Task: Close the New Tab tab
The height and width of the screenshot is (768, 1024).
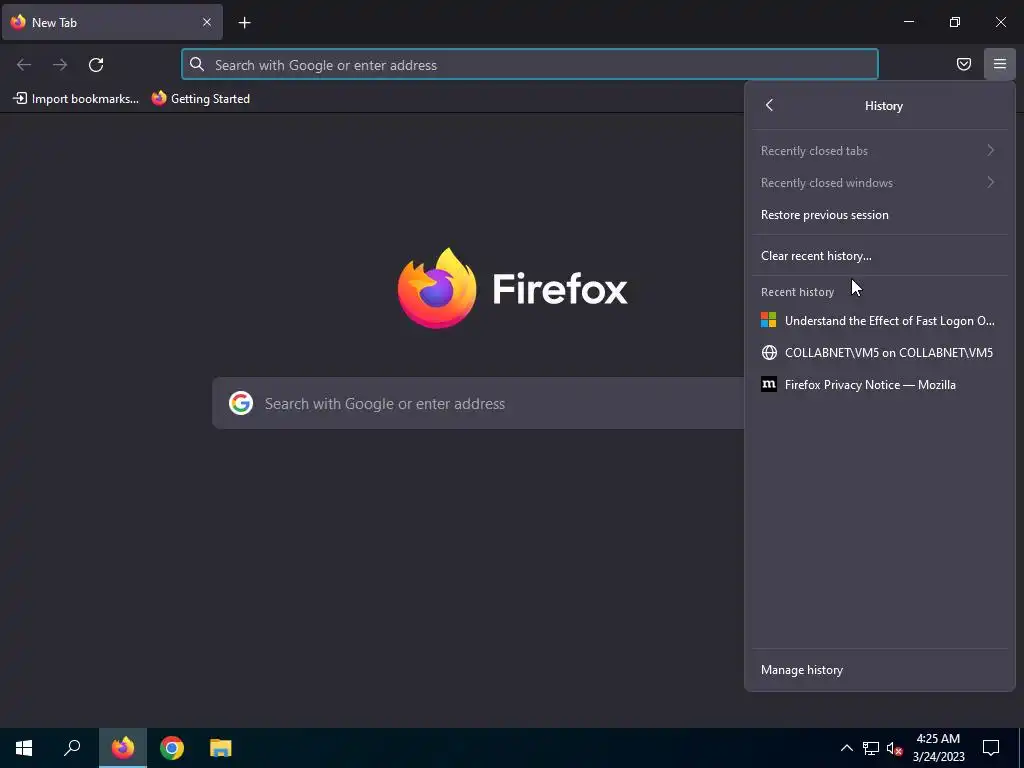Action: [206, 22]
